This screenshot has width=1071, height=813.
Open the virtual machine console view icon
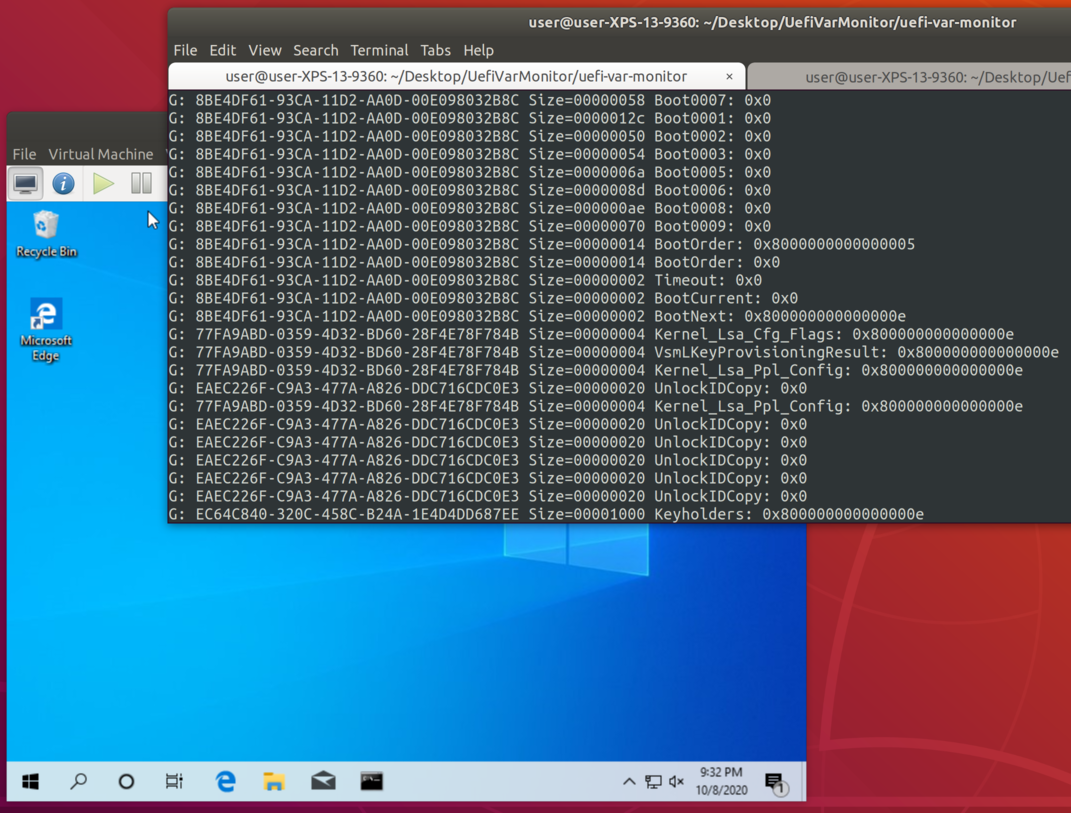coord(25,183)
